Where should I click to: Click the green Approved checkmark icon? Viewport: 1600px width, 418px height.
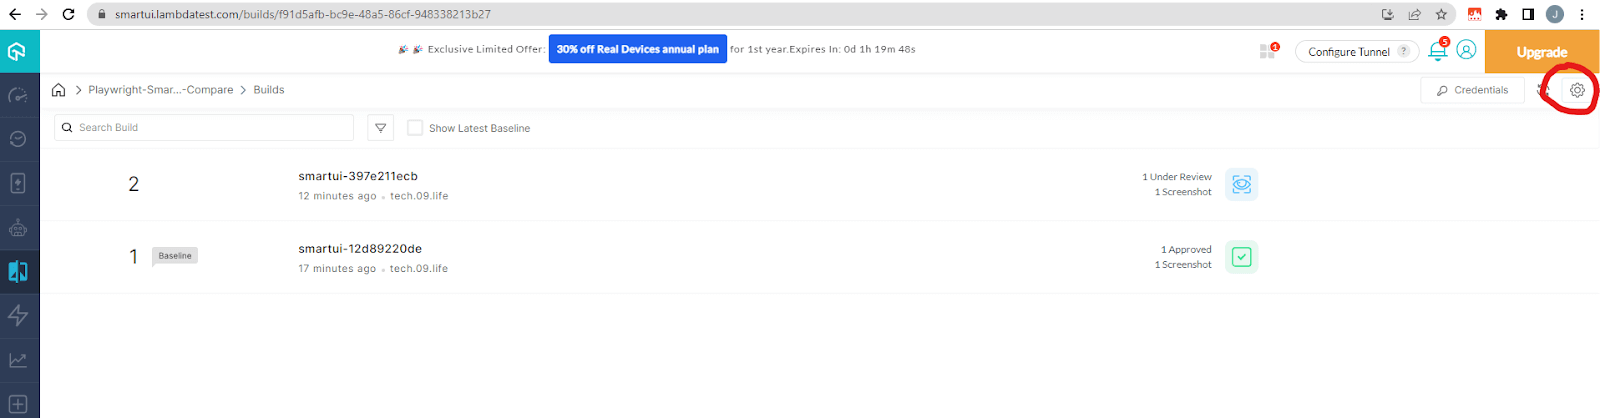(x=1241, y=257)
